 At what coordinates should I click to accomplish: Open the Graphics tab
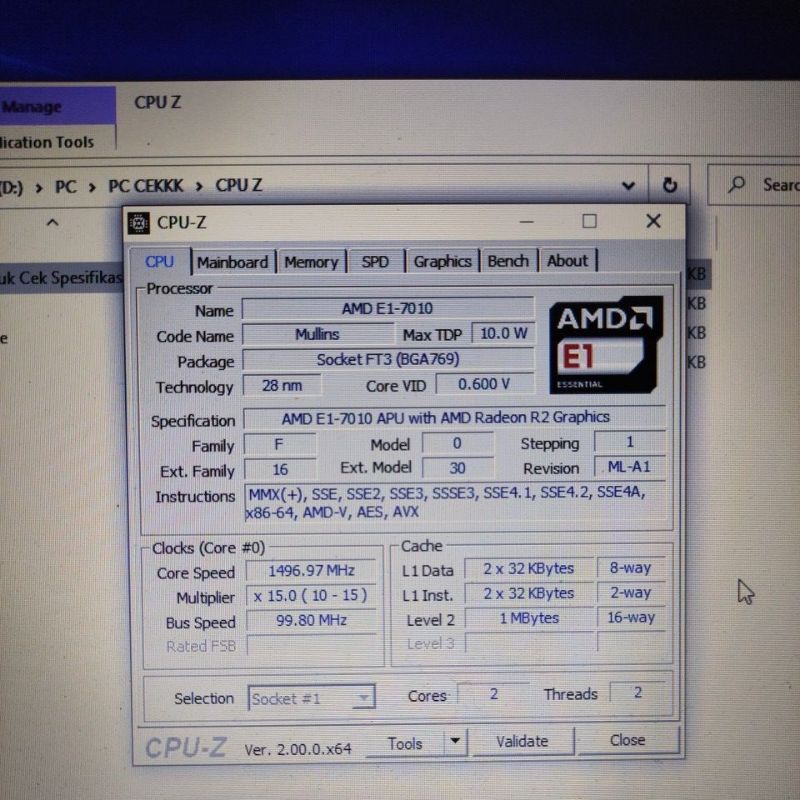coord(442,261)
